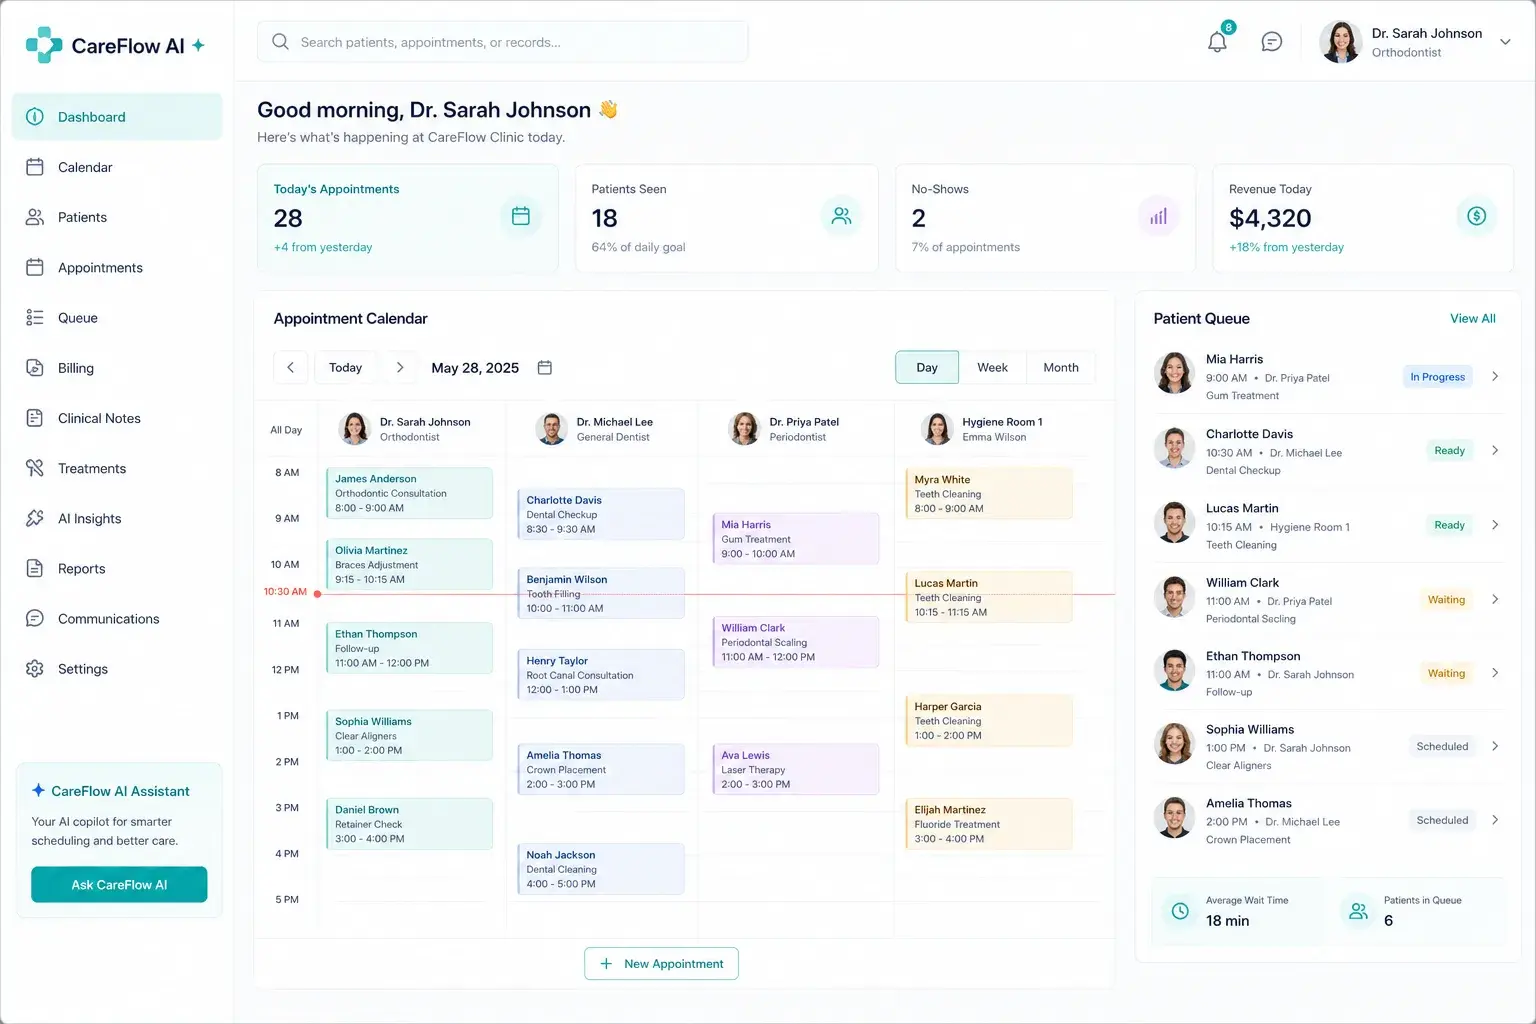Image resolution: width=1536 pixels, height=1024 pixels.
Task: Expand Amelia Thomas queue entry chevron
Action: (1495, 820)
